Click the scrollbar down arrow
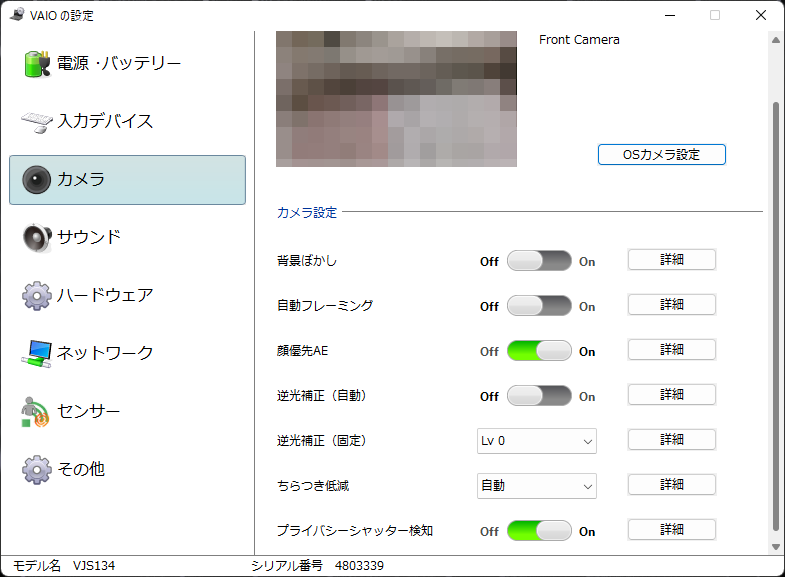The image size is (785, 577). 775,547
